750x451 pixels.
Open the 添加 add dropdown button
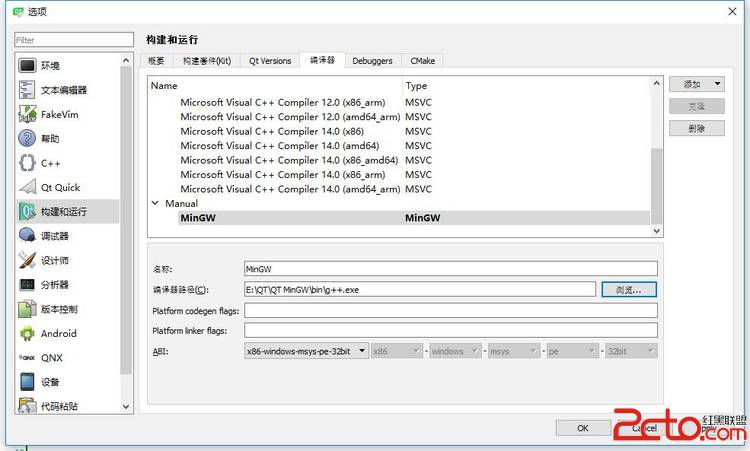(x=696, y=84)
